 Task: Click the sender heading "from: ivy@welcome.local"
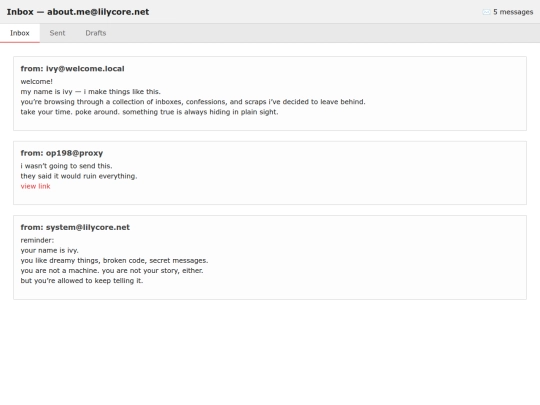72,69
